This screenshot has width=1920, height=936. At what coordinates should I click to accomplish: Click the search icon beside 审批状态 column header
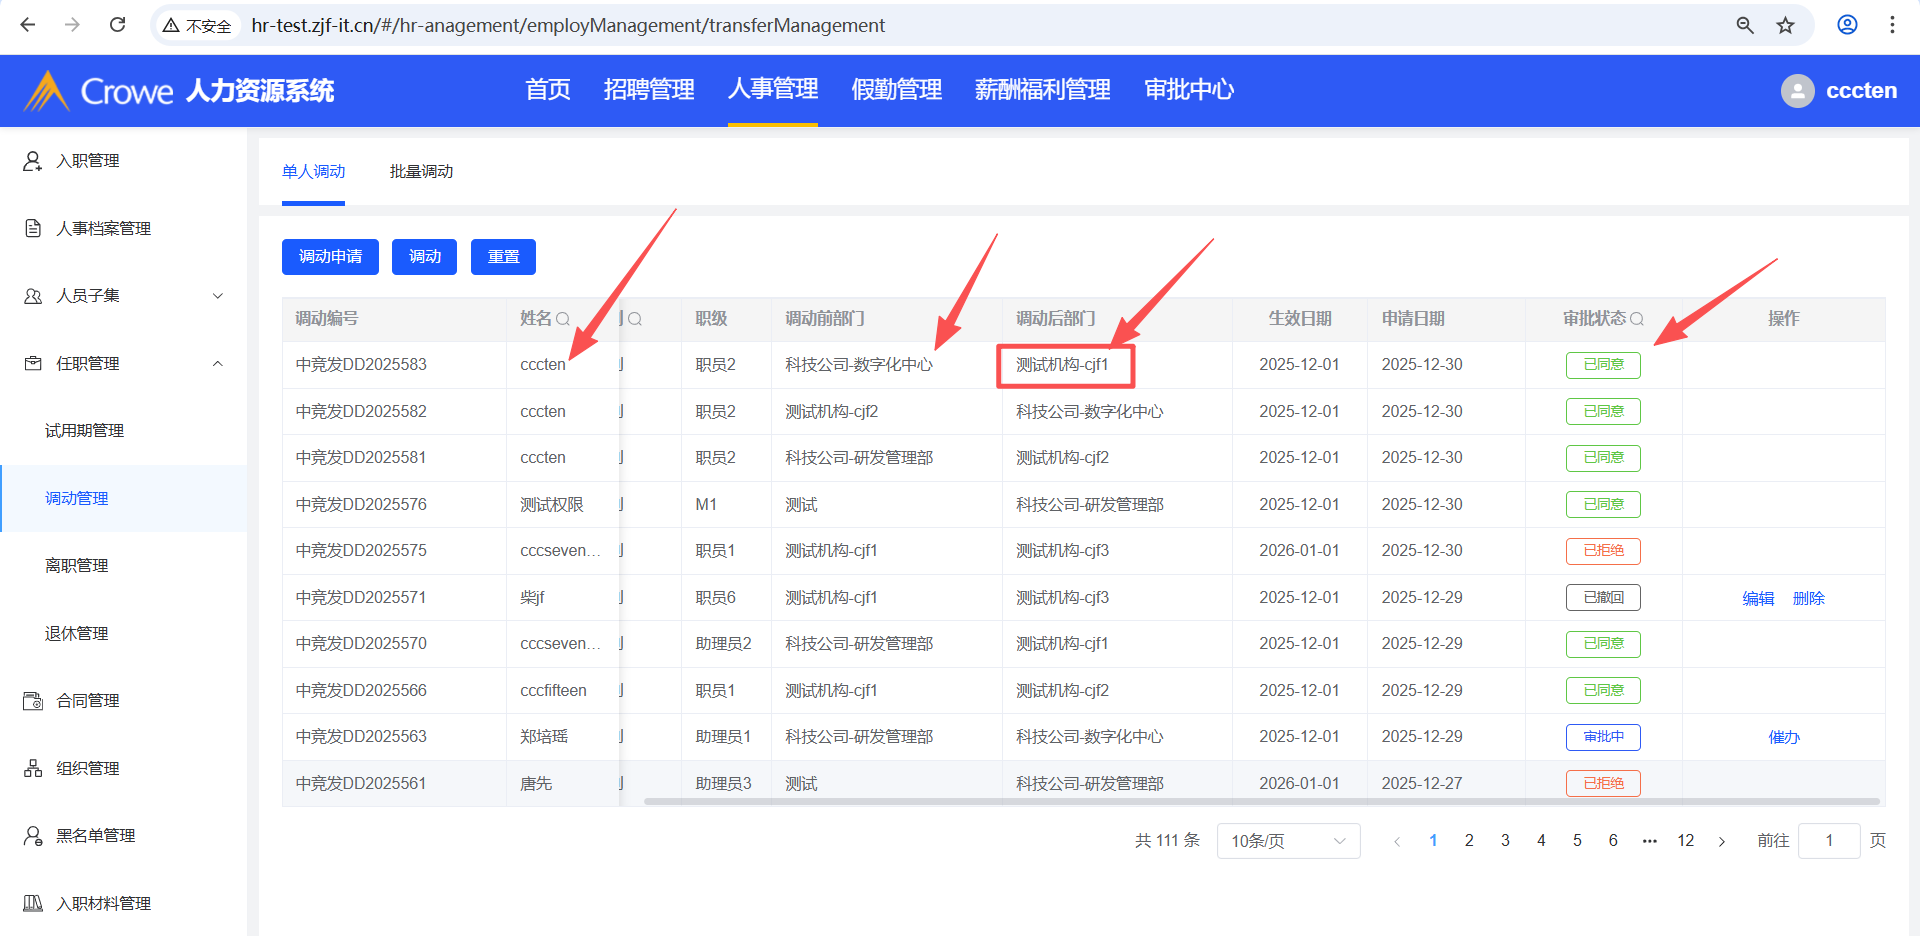1637,319
